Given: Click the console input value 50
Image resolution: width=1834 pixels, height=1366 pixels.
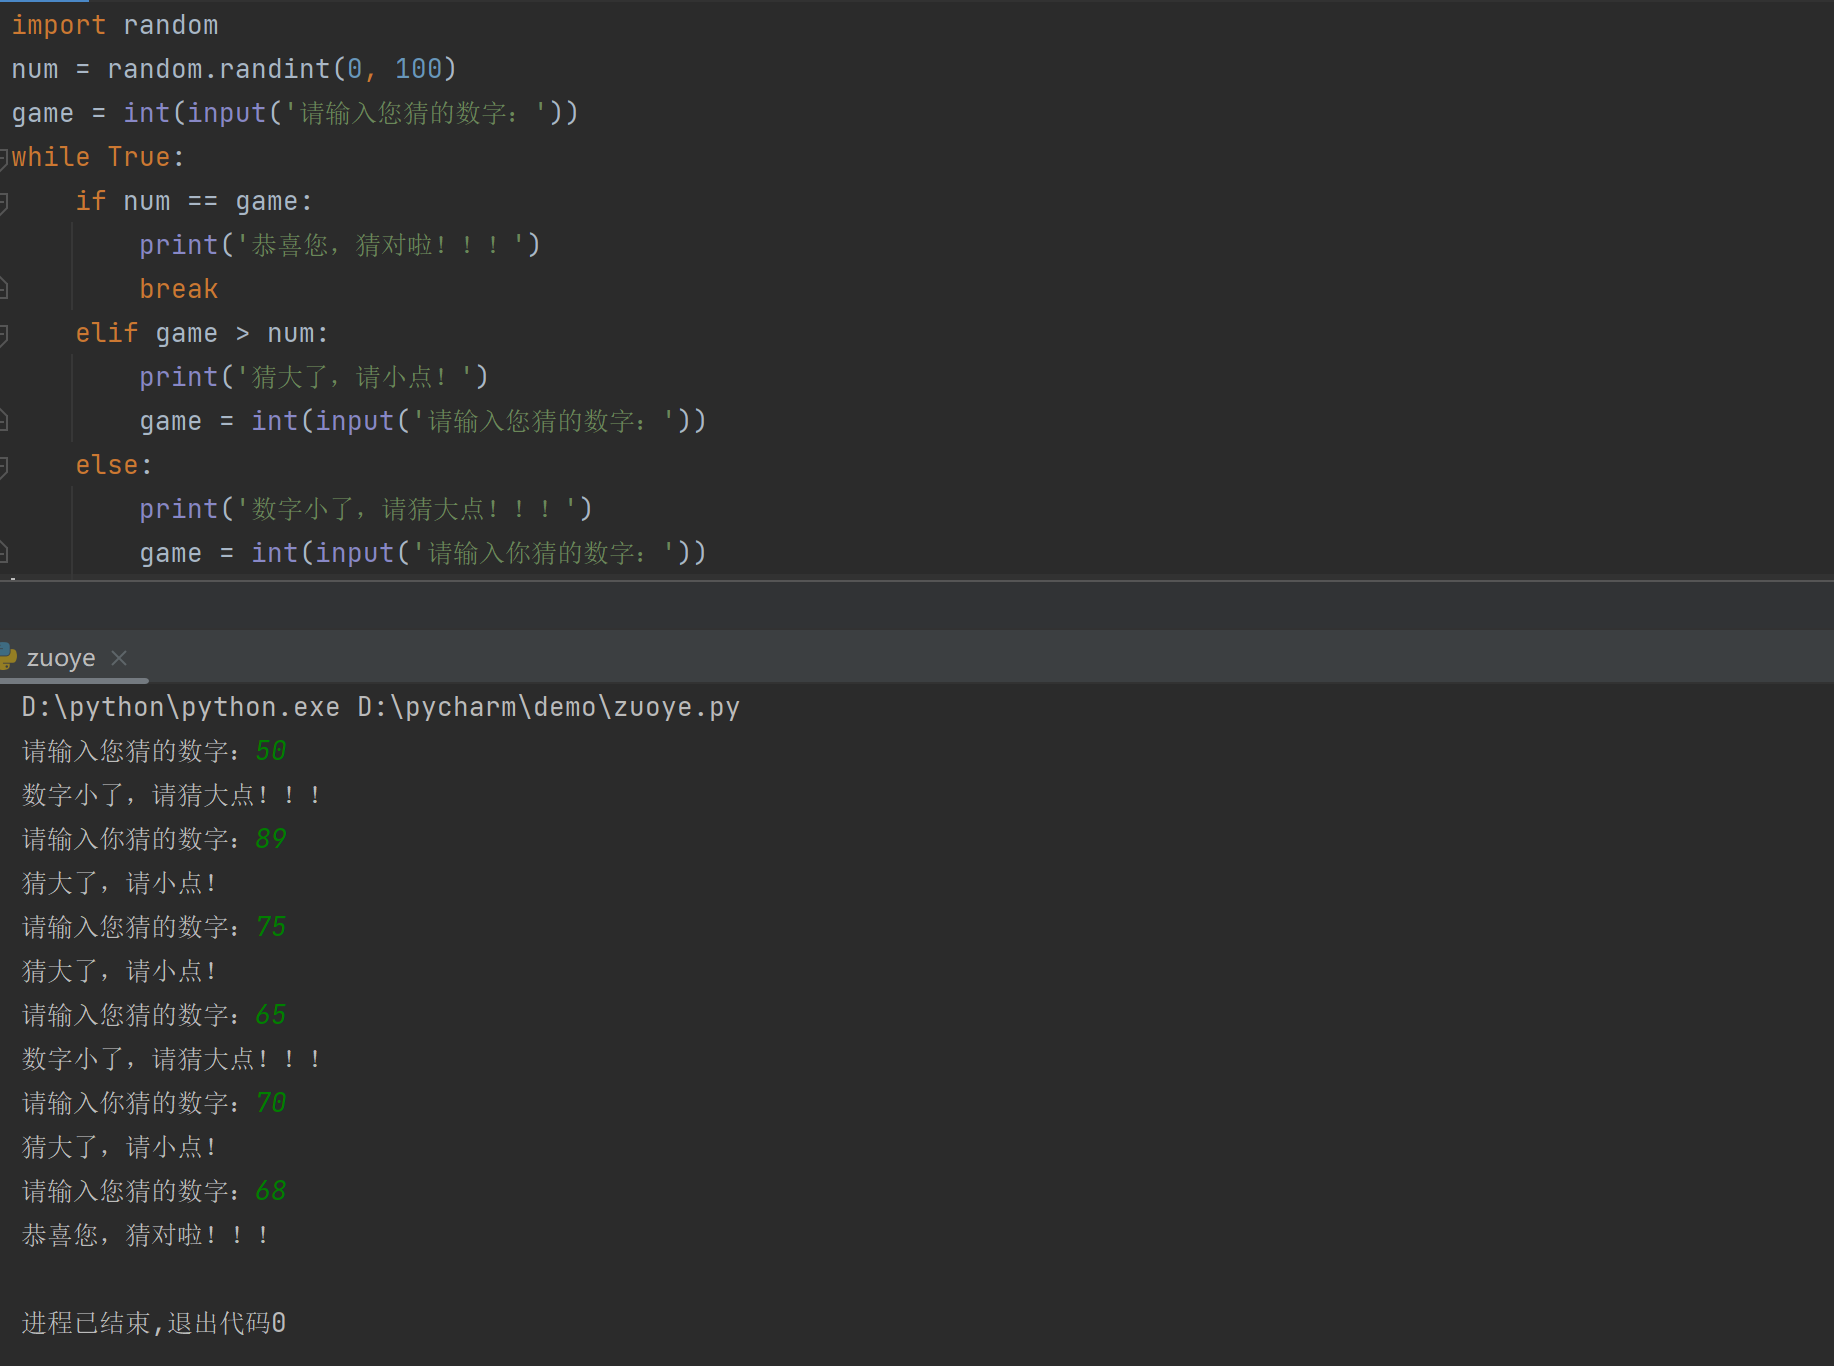Looking at the screenshot, I should coord(271,751).
